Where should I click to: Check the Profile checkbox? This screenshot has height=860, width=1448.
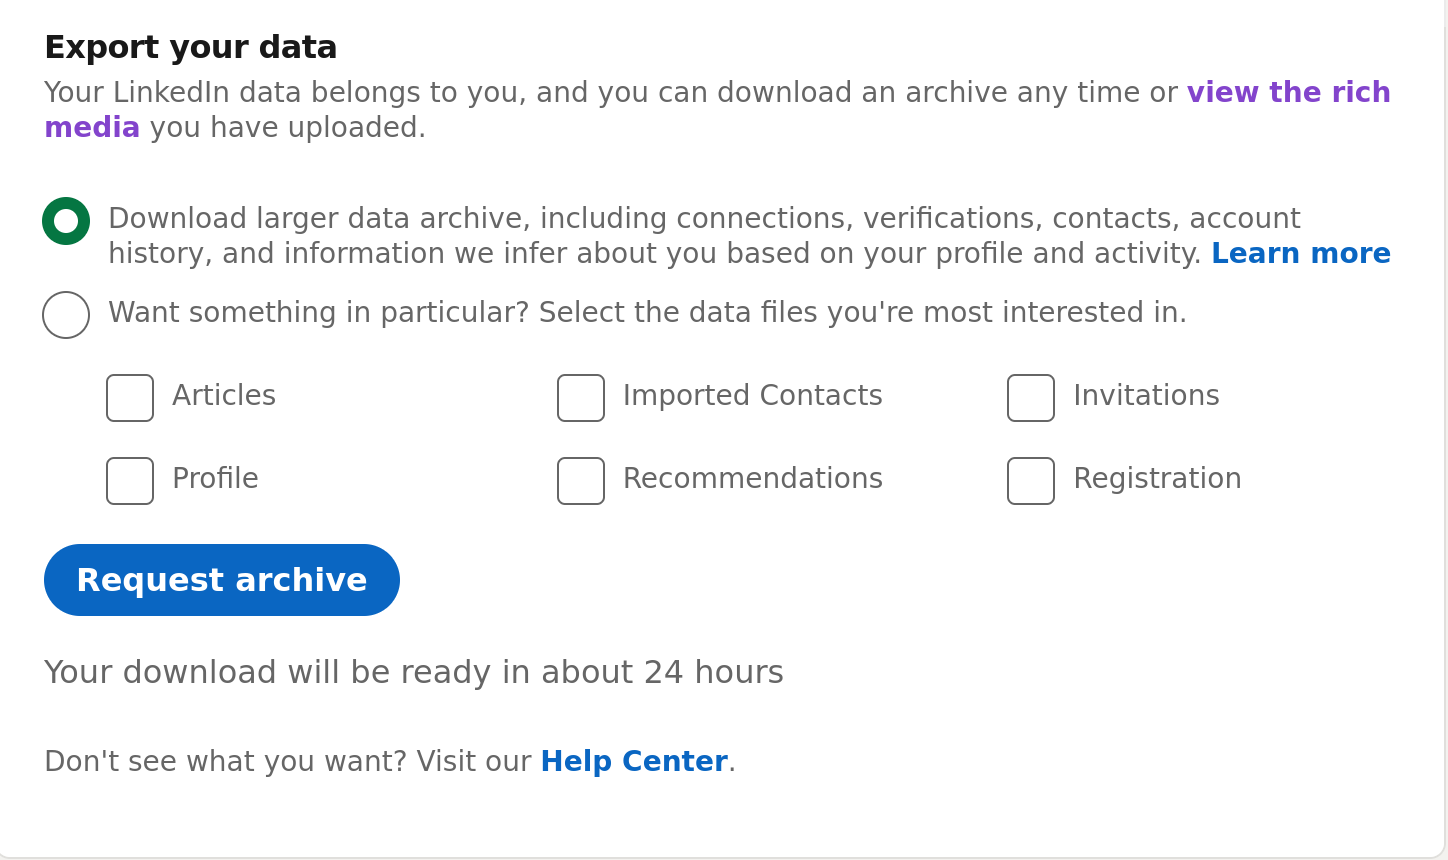[x=129, y=481]
